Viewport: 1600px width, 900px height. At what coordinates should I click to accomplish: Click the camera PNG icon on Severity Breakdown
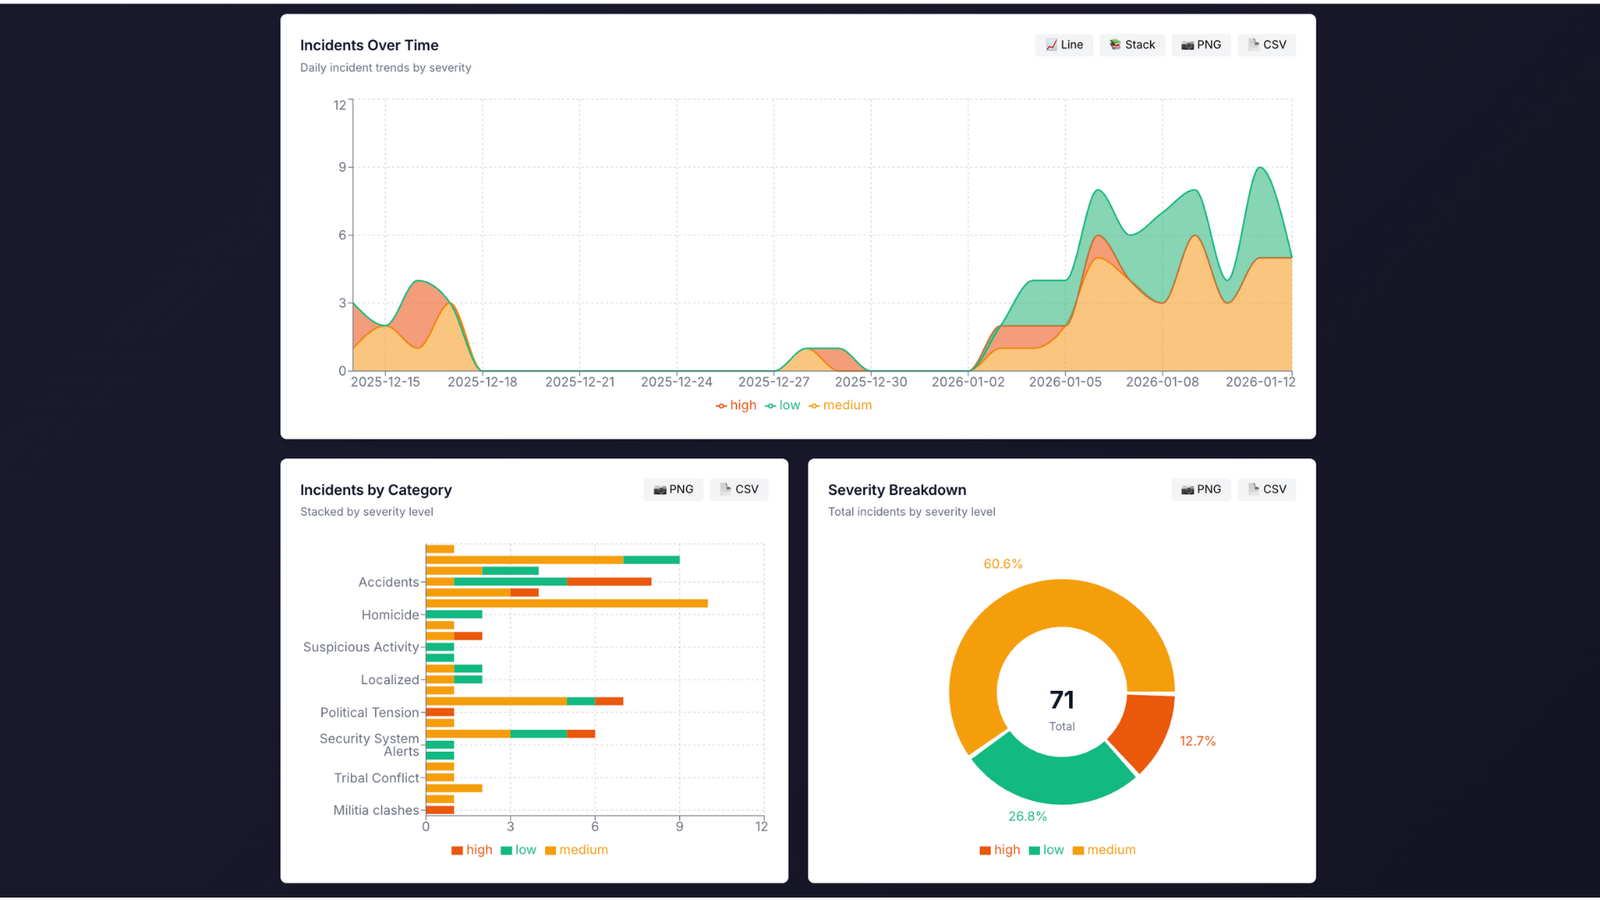(x=1187, y=489)
